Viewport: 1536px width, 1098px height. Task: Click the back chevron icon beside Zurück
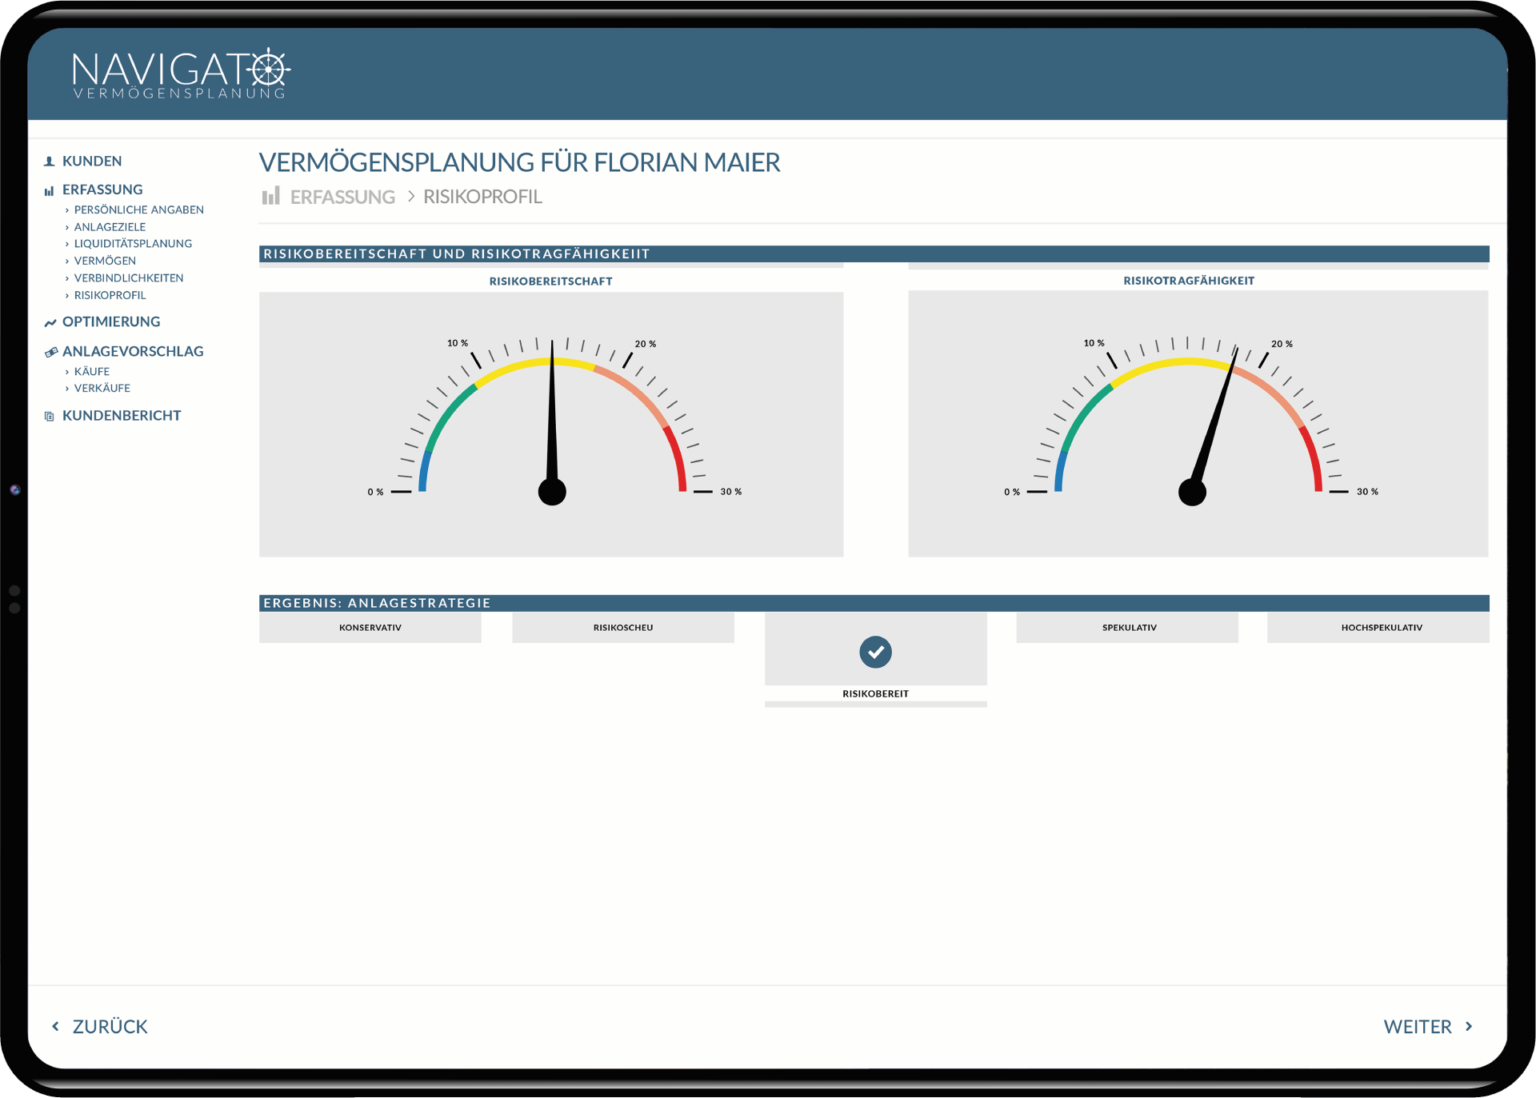[x=54, y=1026]
